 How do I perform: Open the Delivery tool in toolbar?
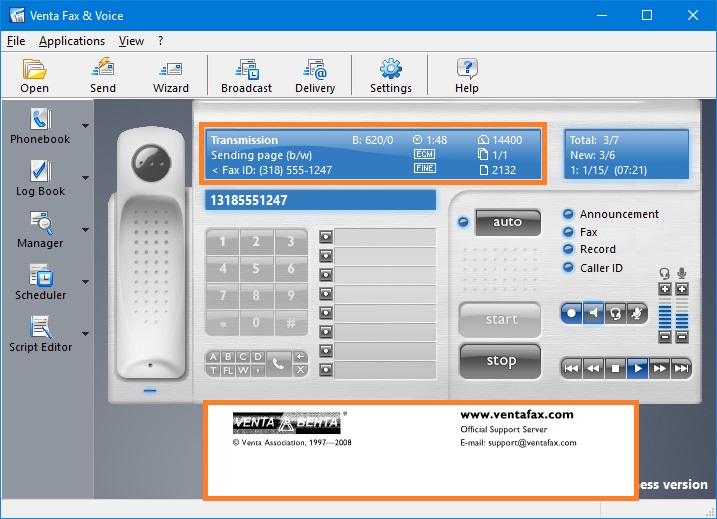[315, 75]
